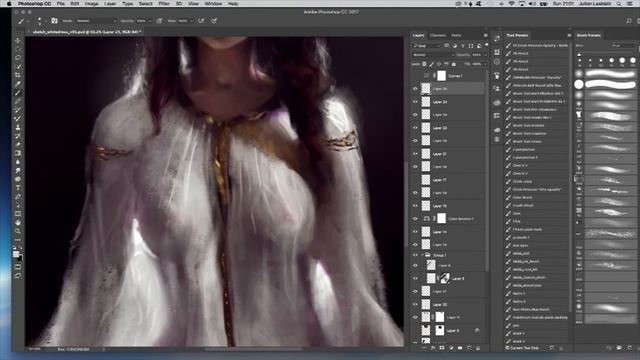
Task: Create new tool preset icon
Action: [552, 348]
